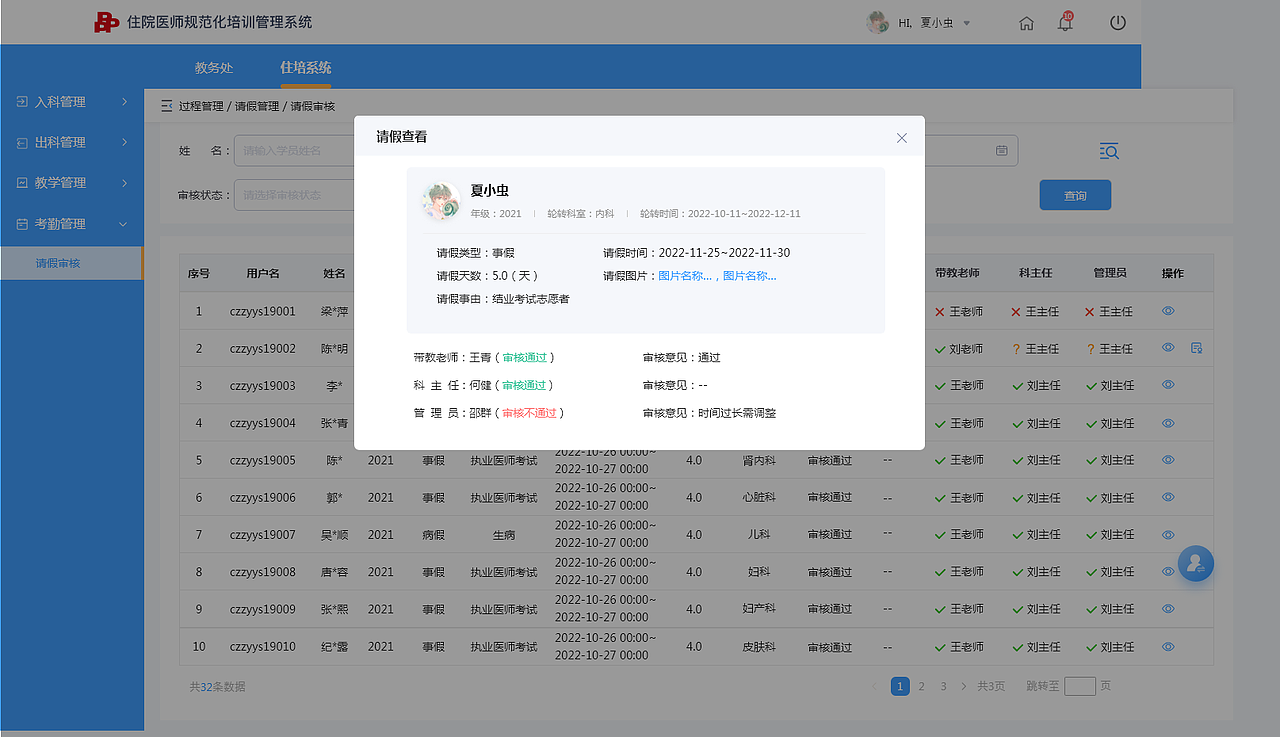View details for row czzyys19001
Image resolution: width=1280 pixels, height=737 pixels.
tap(1168, 311)
